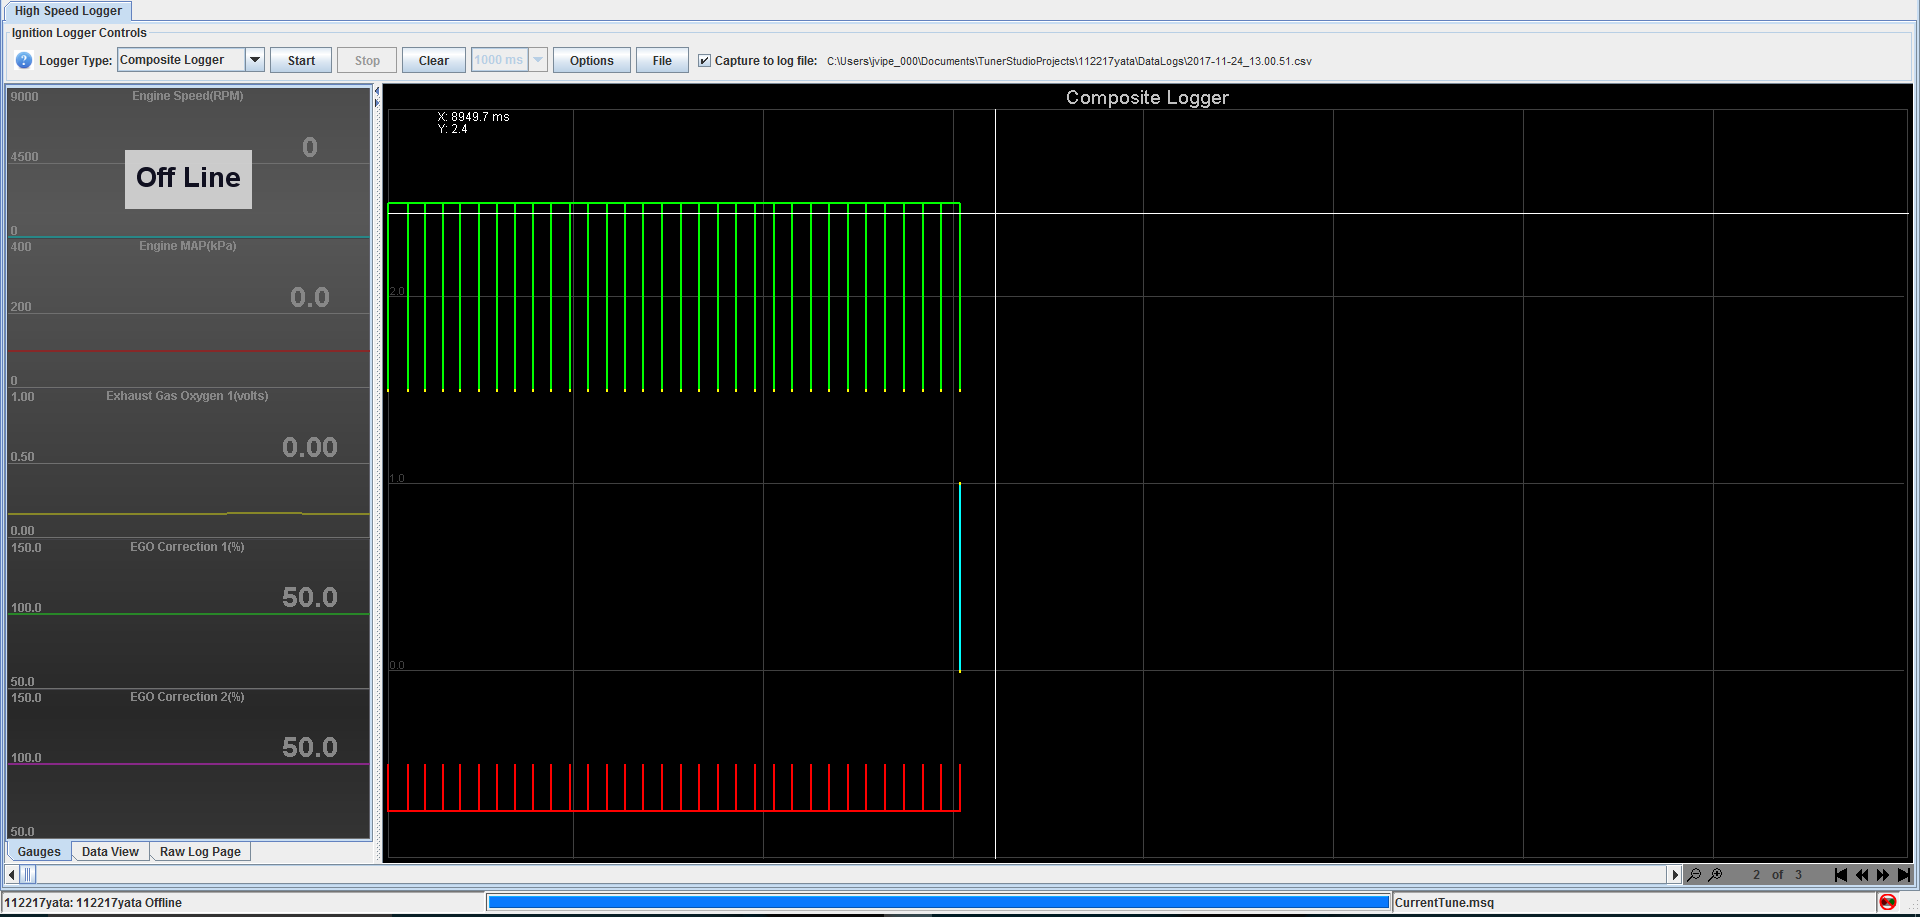Click the Clear button
1920x917 pixels.
(x=433, y=61)
